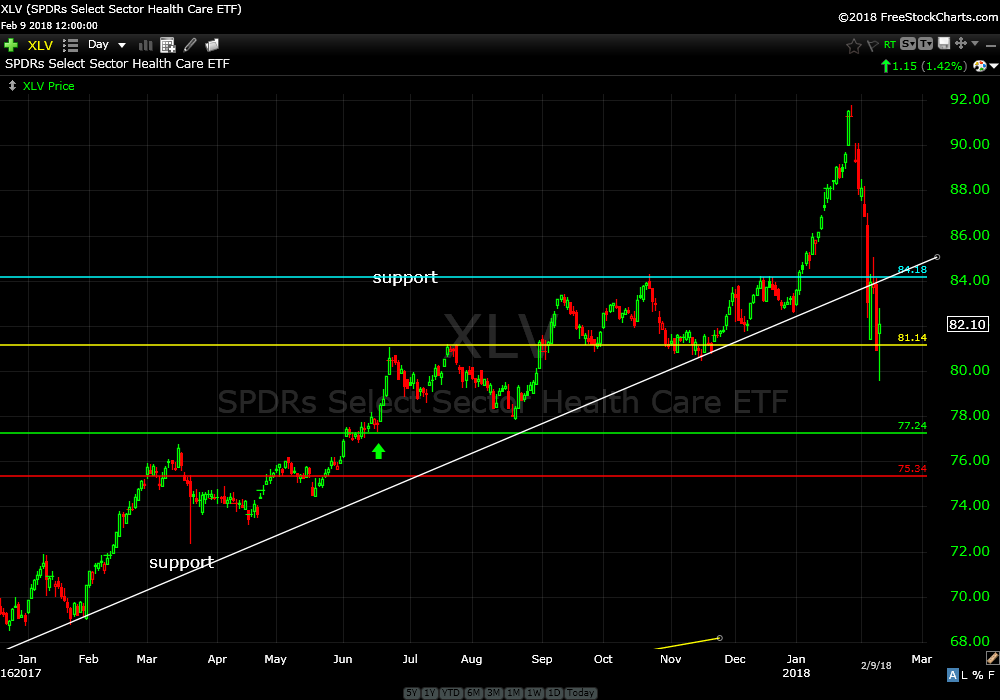Open the S dropdown in top toolbar

click(907, 44)
